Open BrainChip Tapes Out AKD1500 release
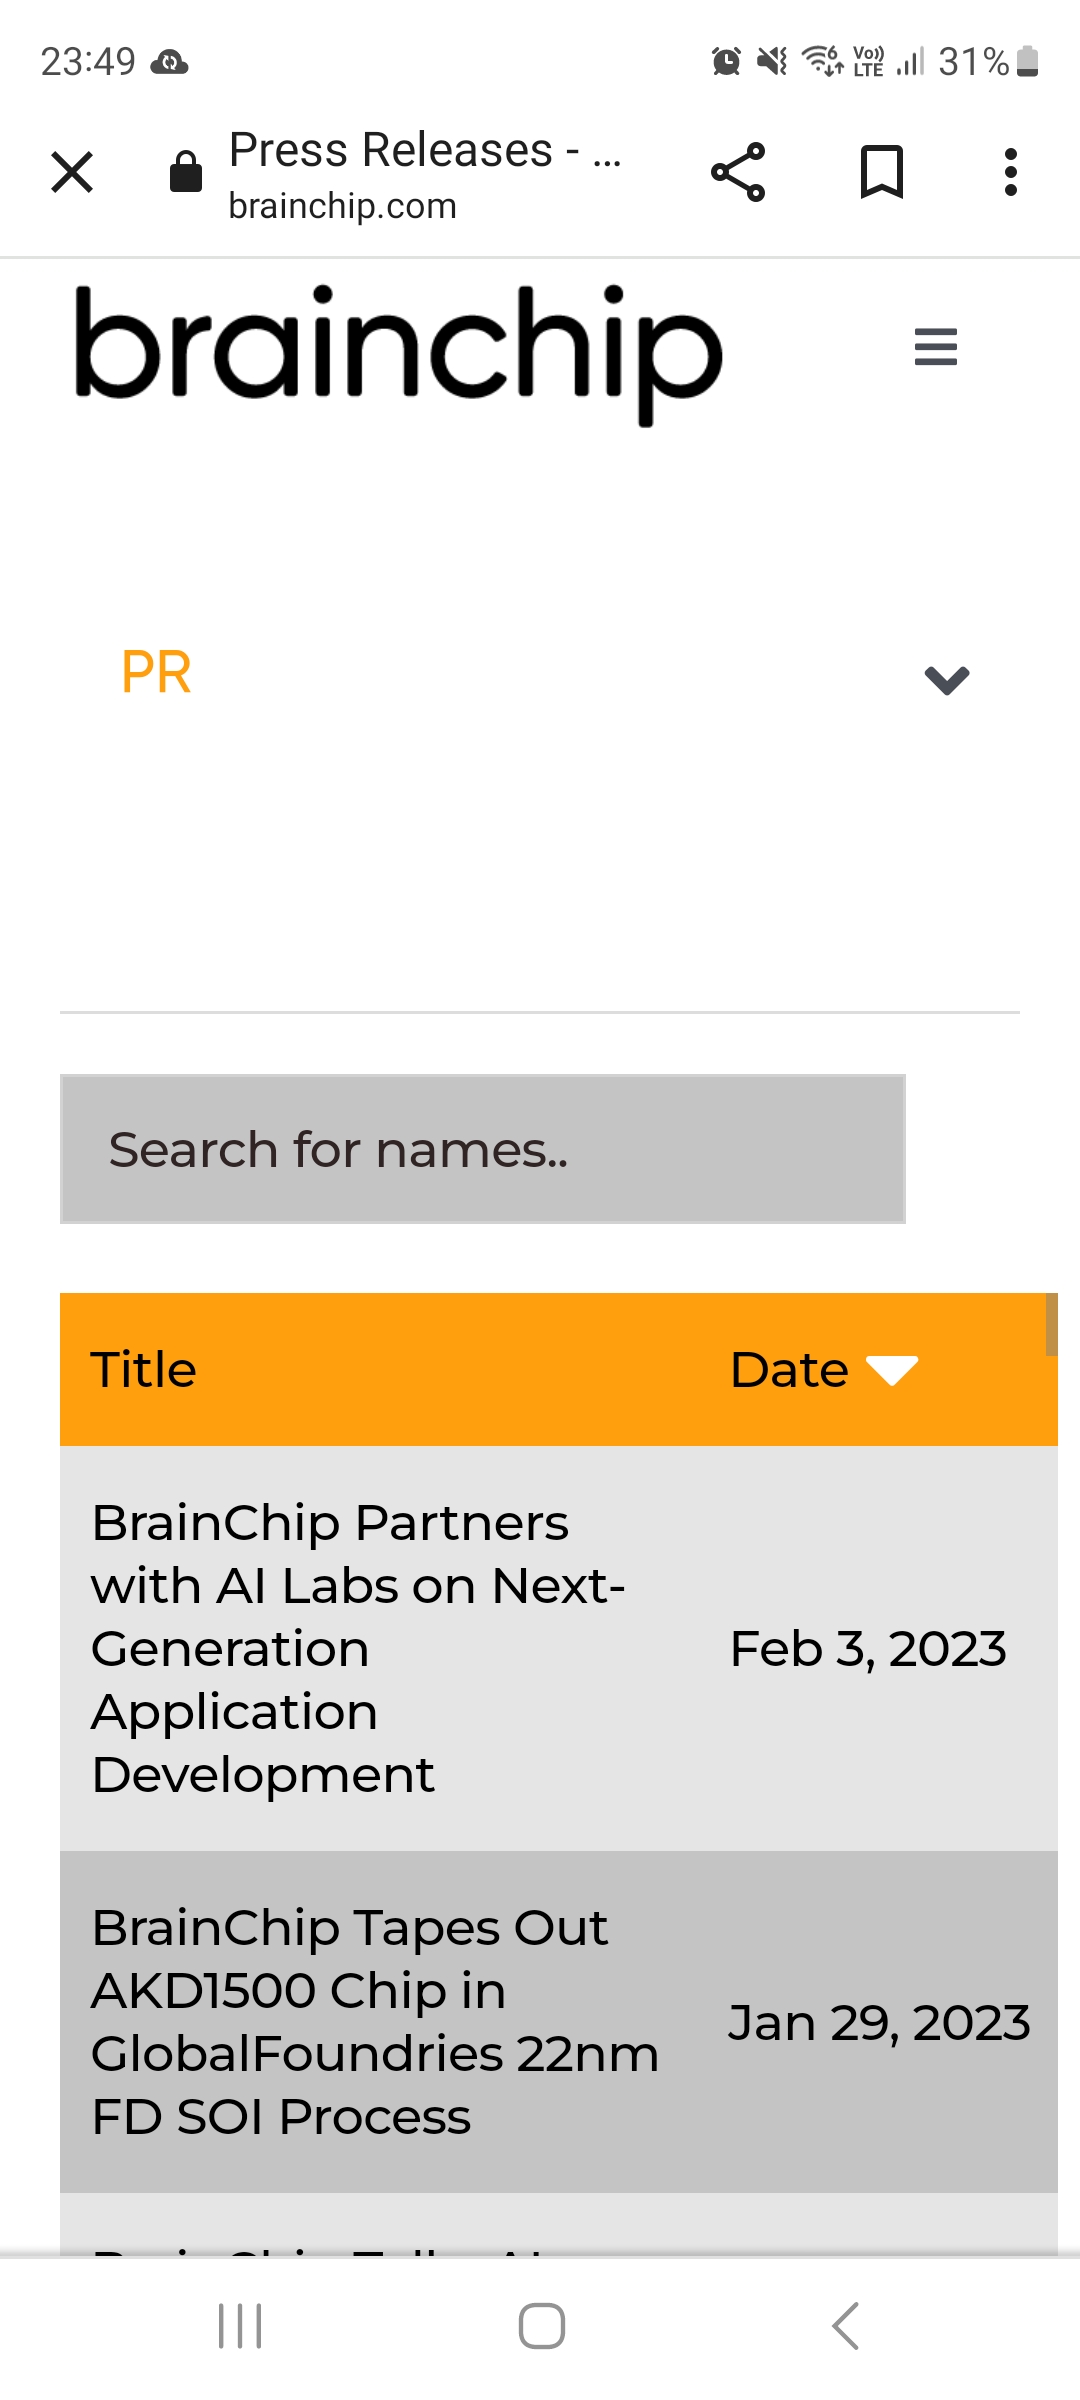Screen dimensions: 1080x2400 pyautogui.click(x=375, y=2022)
